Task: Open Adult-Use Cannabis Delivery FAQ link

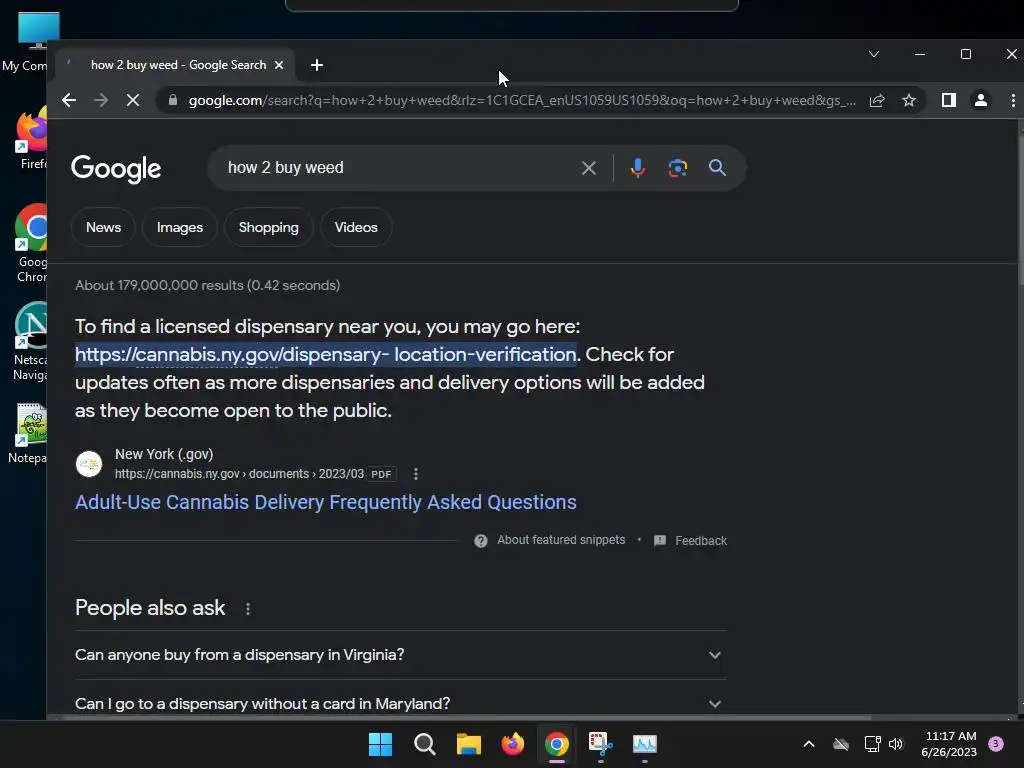Action: click(x=326, y=502)
